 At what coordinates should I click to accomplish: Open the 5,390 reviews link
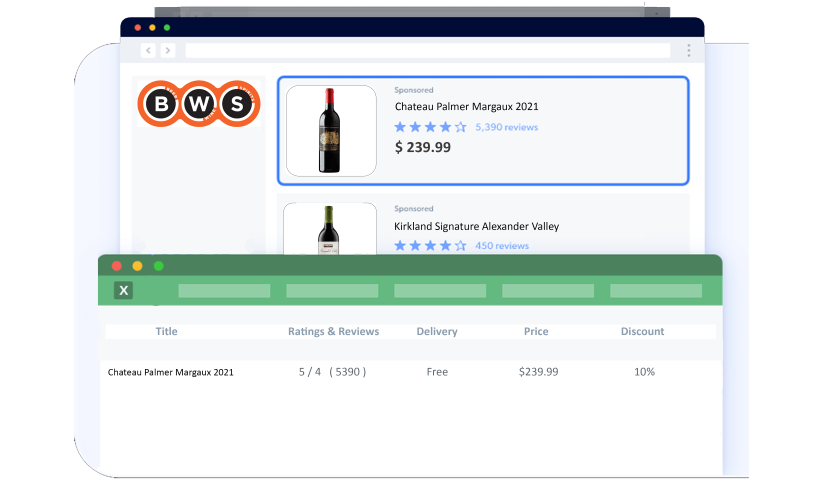pyautogui.click(x=507, y=127)
